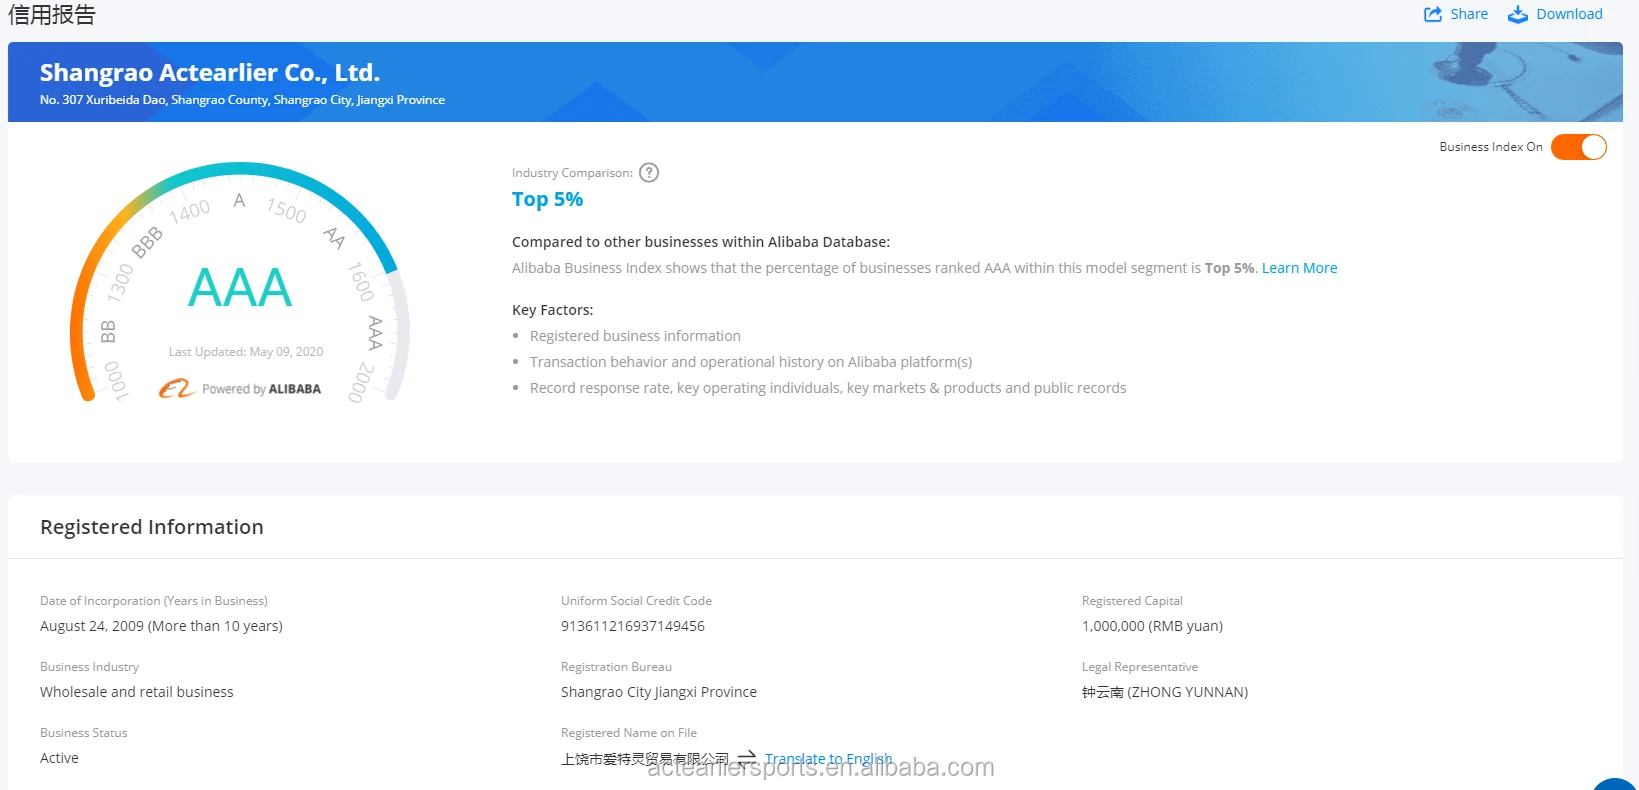Open the Download link
This screenshot has width=1639, height=790.
[x=1569, y=14]
